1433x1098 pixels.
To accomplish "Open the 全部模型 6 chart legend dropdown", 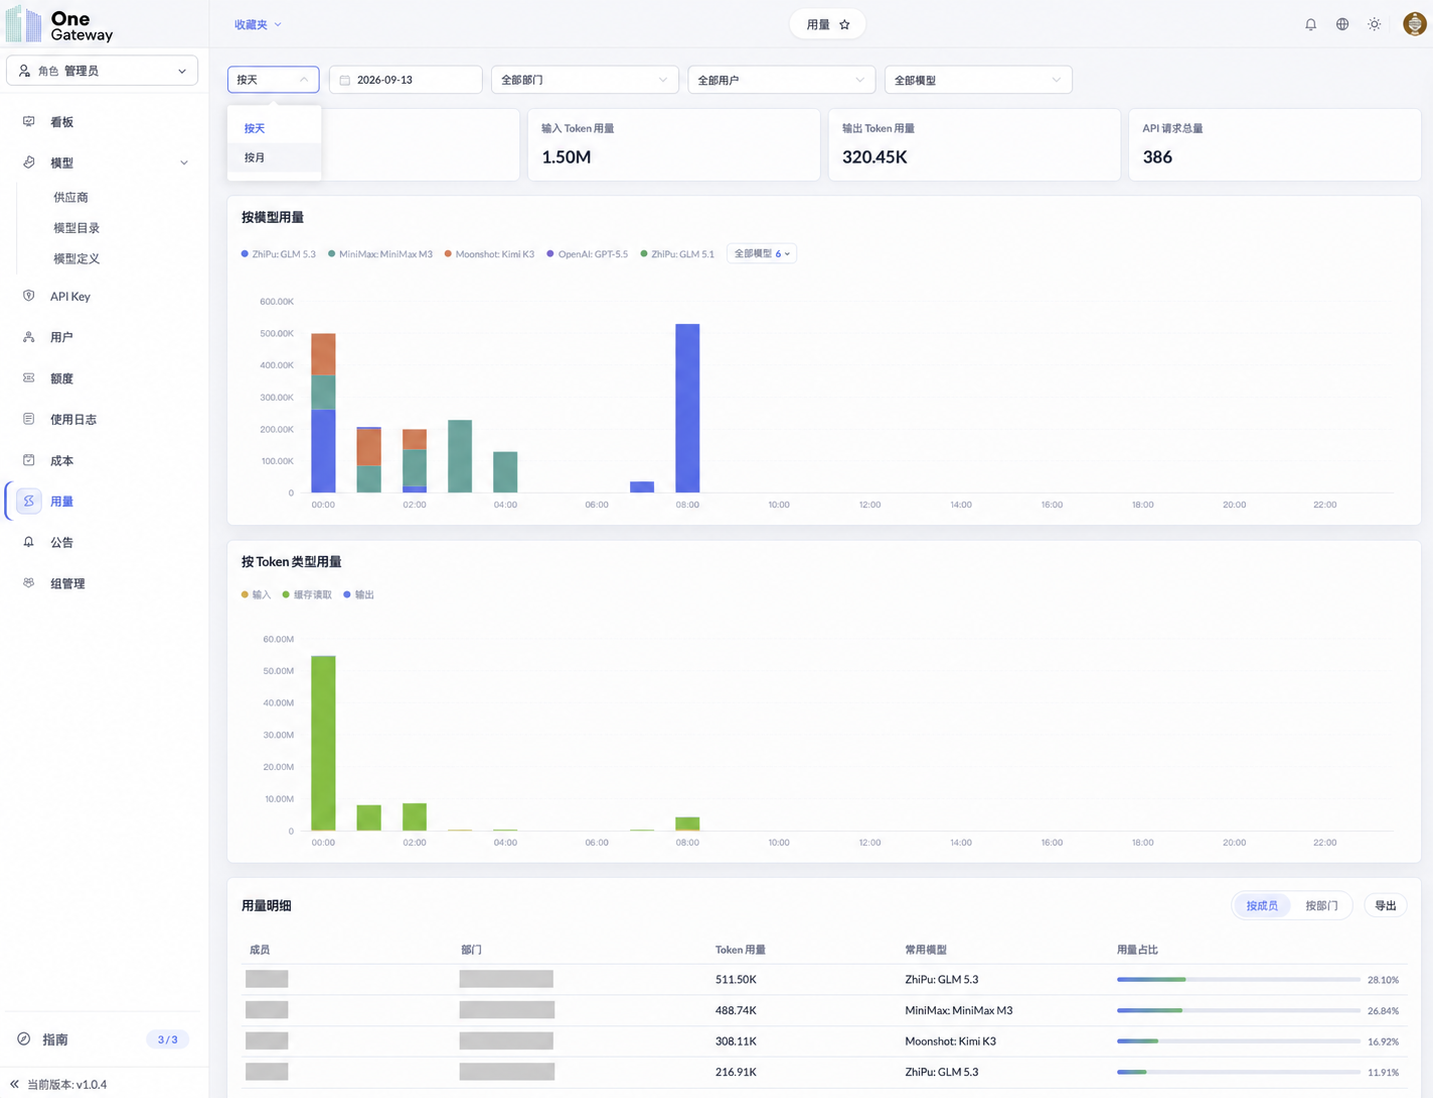I will coord(762,254).
